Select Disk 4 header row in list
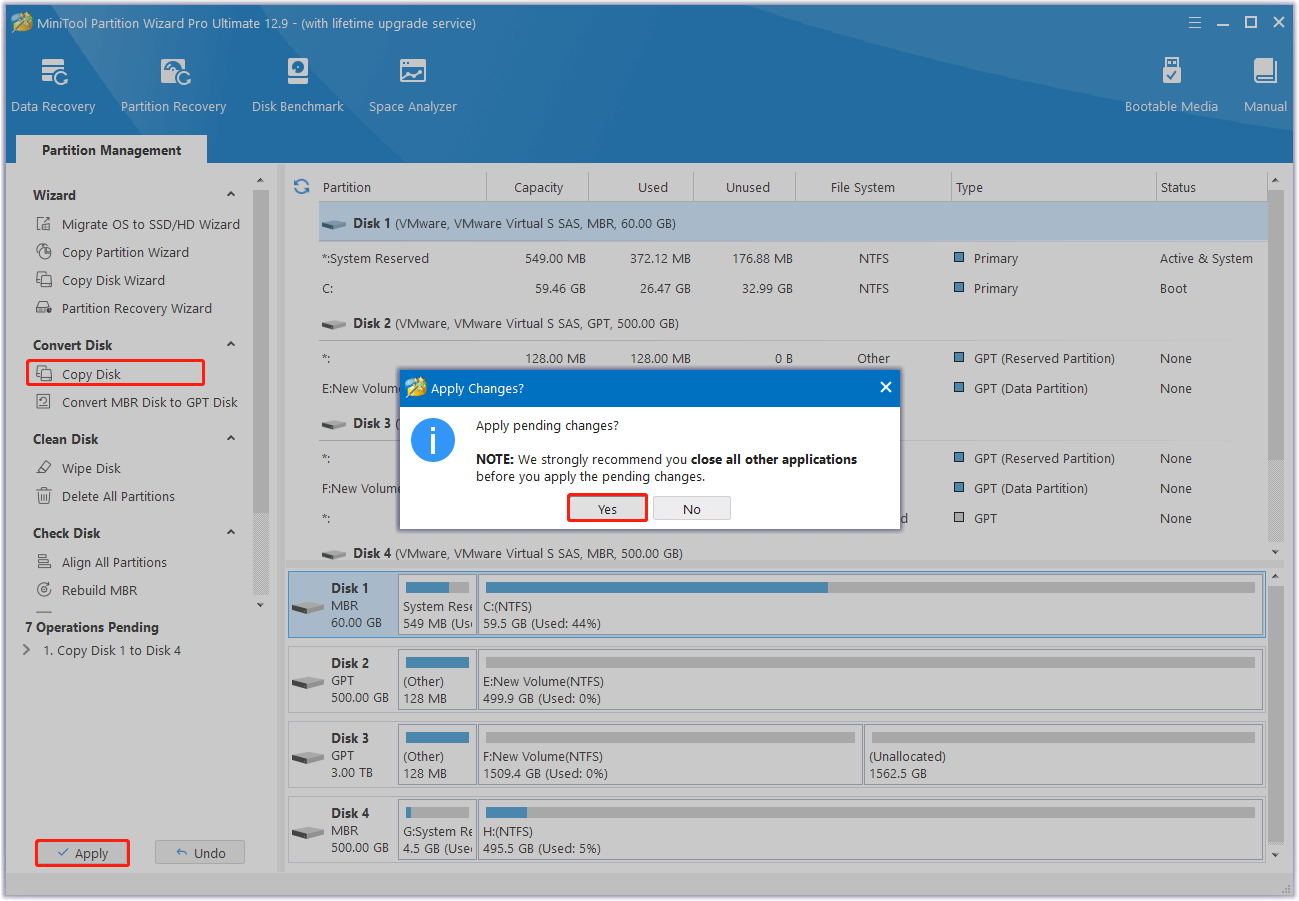1299x901 pixels. (x=792, y=553)
